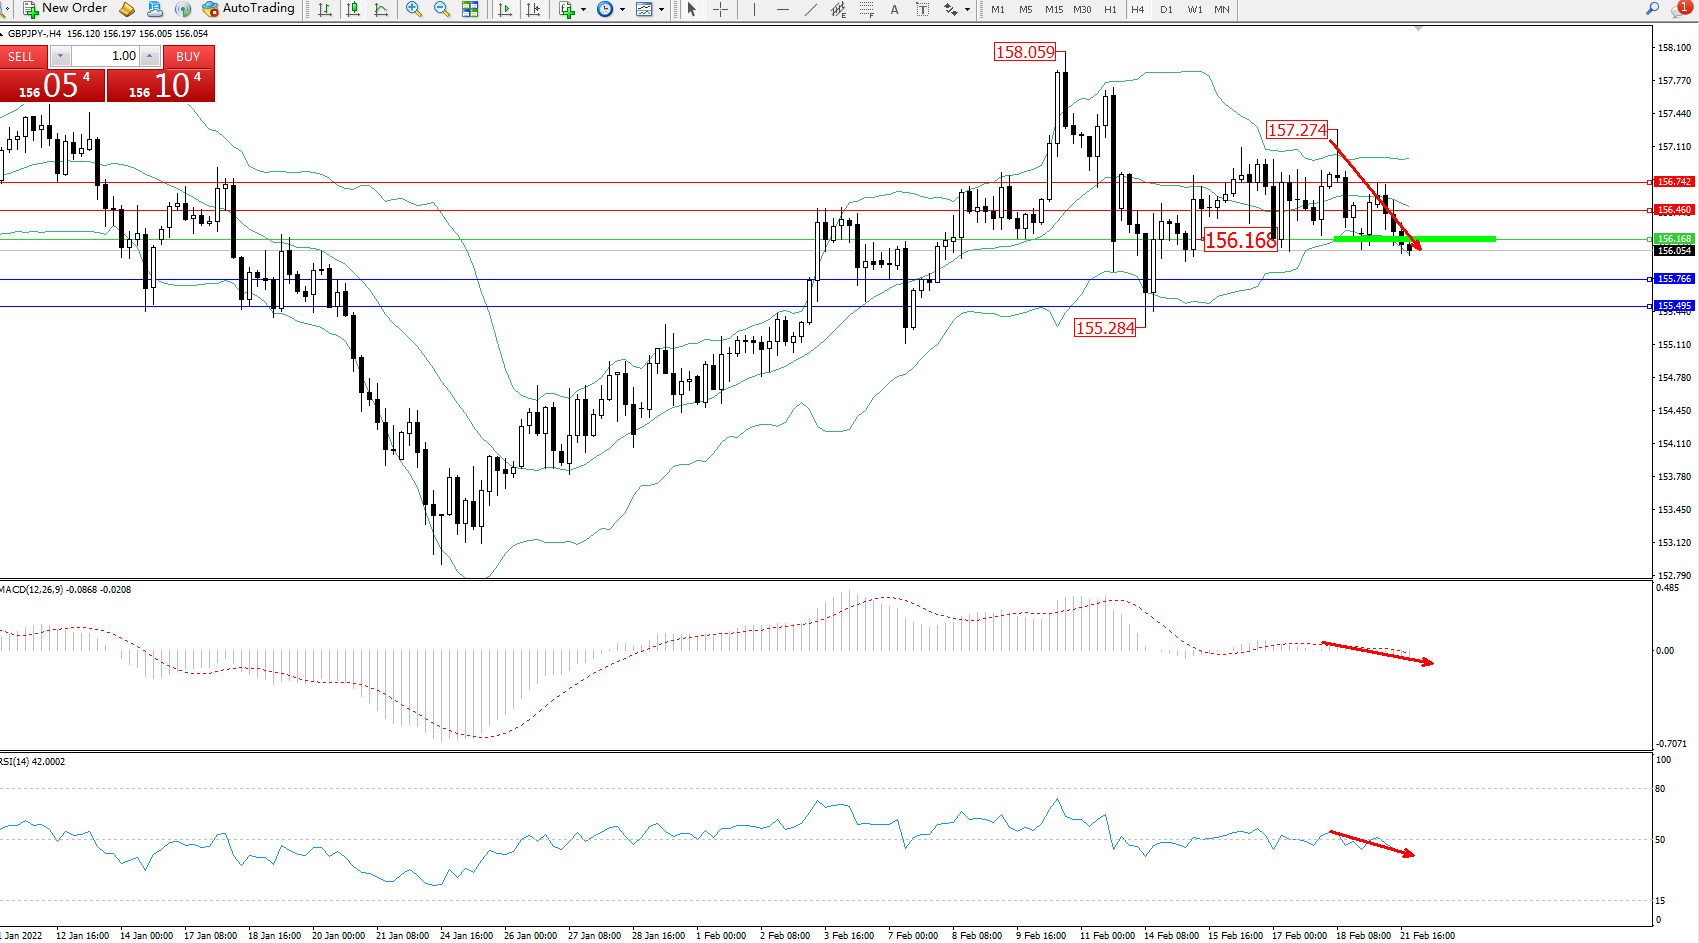Click the lot volume input field
The height and width of the screenshot is (943, 1699).
105,56
